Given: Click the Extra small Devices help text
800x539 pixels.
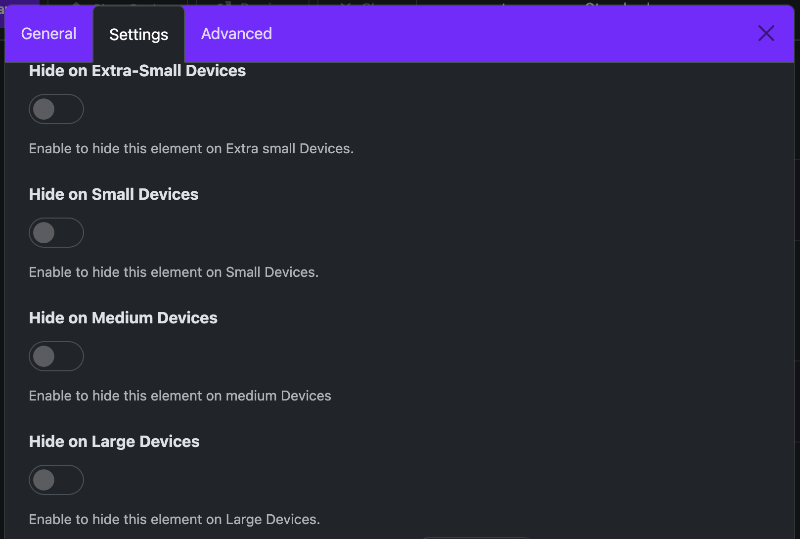Looking at the screenshot, I should point(191,149).
